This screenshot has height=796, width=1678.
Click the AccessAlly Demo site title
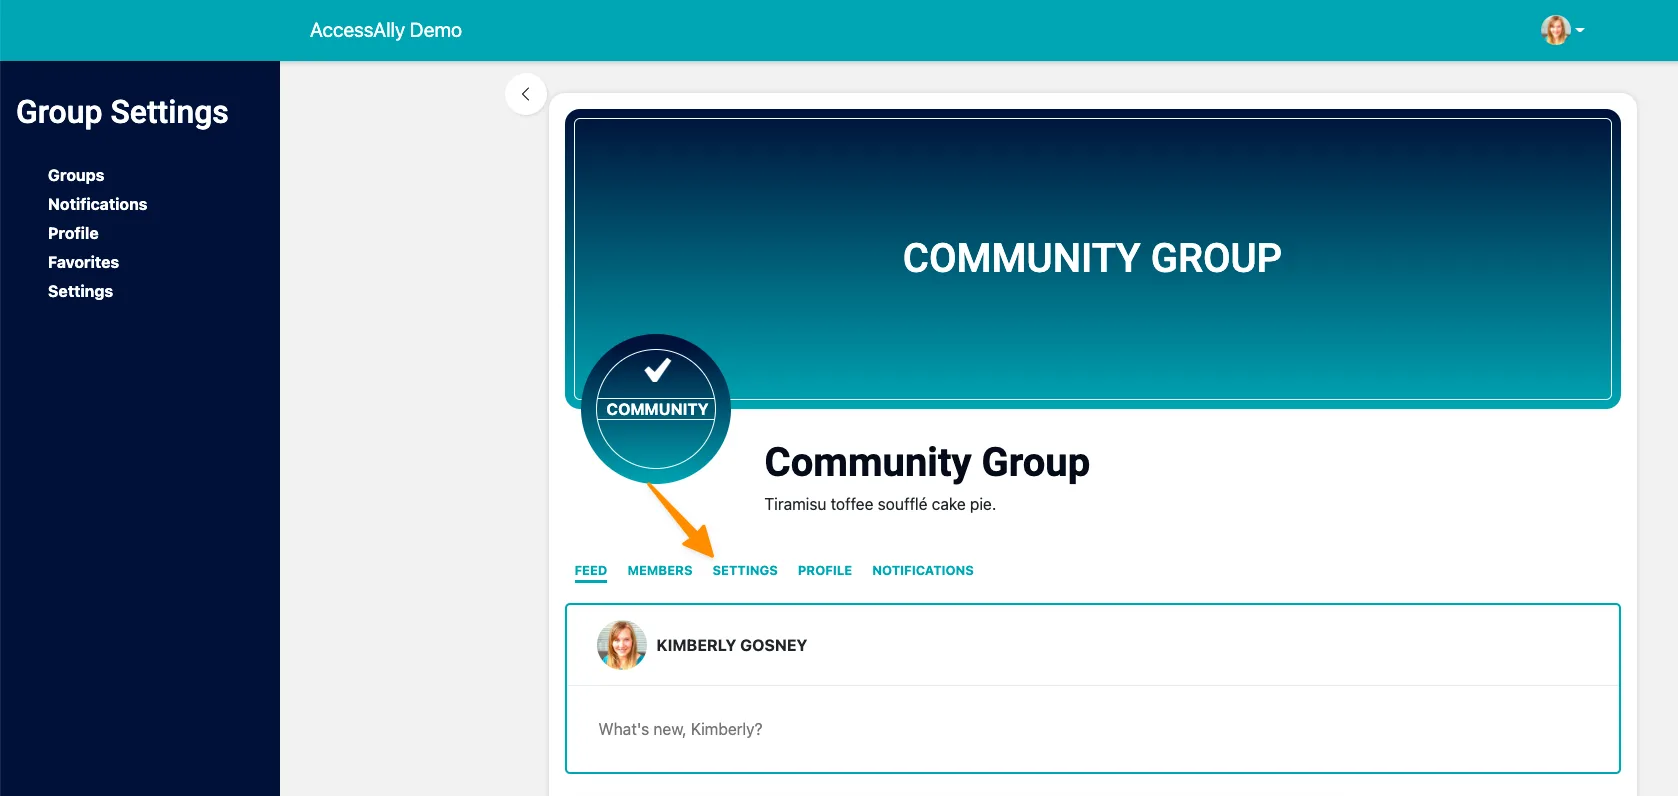(385, 30)
